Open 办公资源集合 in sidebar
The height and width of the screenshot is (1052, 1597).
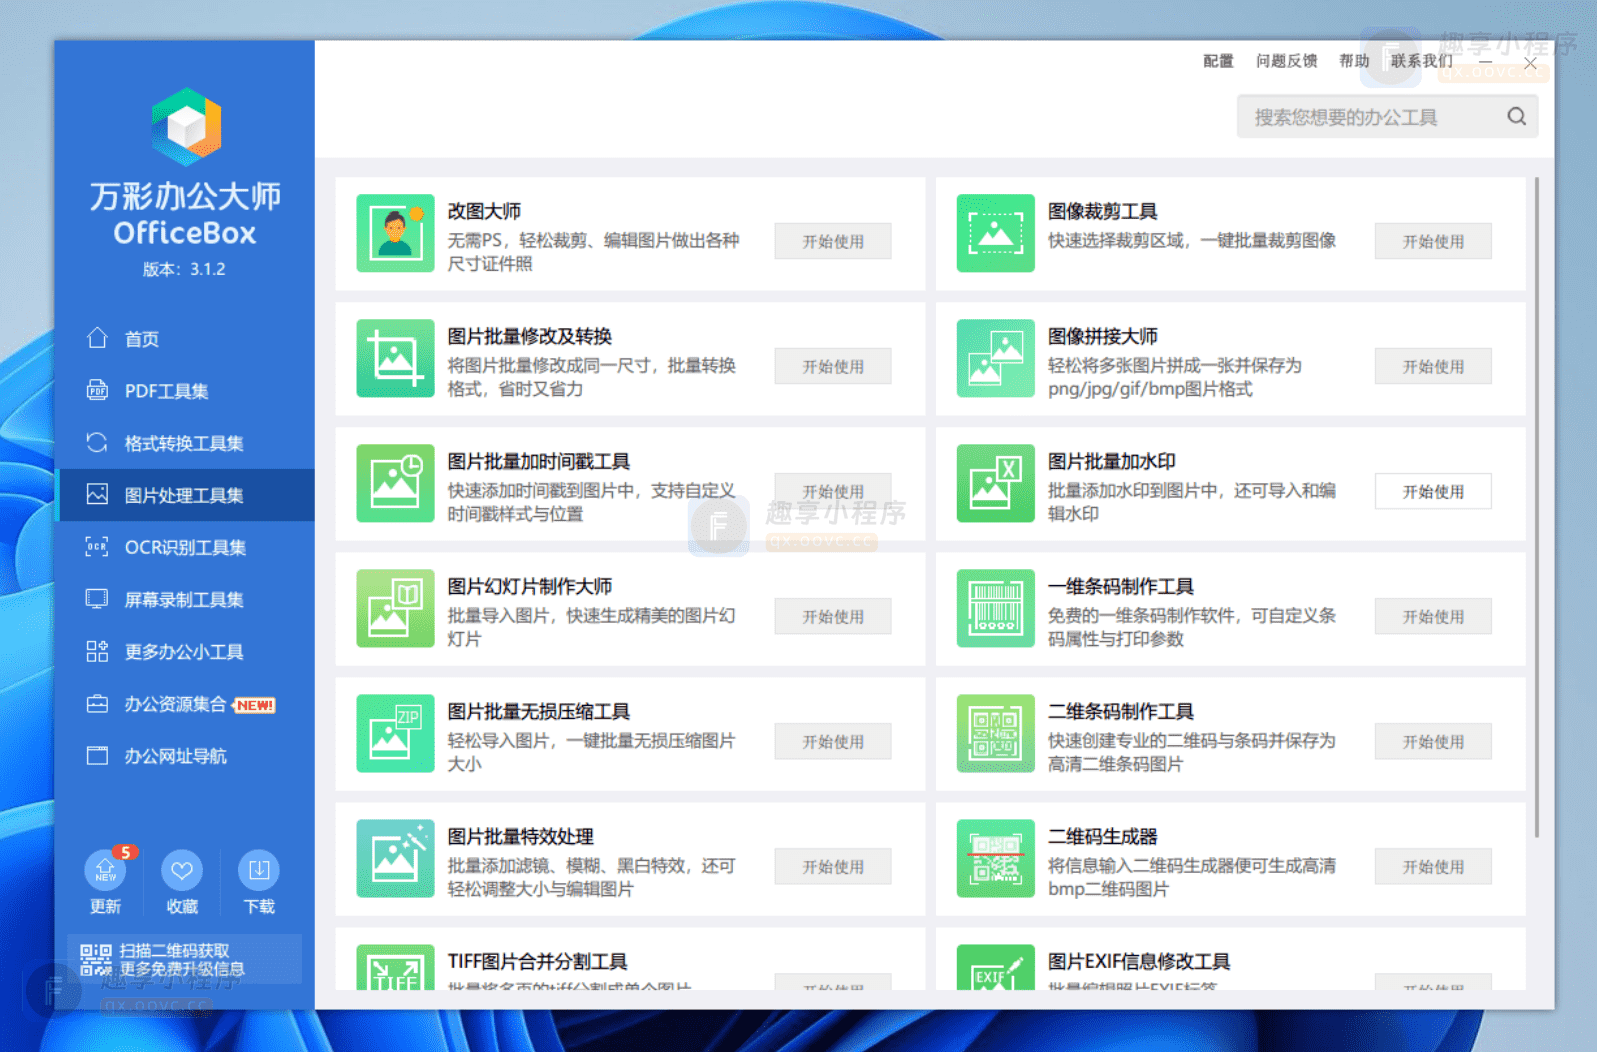click(x=185, y=704)
